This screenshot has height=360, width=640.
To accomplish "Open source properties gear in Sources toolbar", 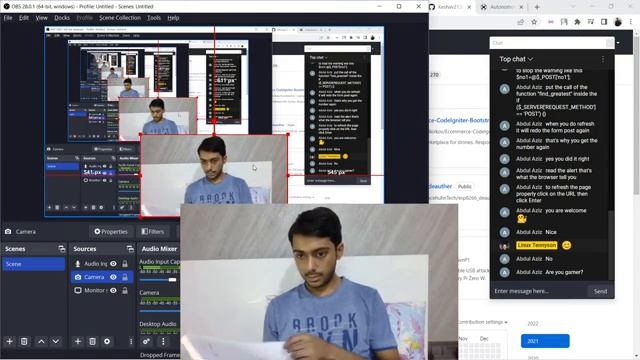I will [107, 341].
